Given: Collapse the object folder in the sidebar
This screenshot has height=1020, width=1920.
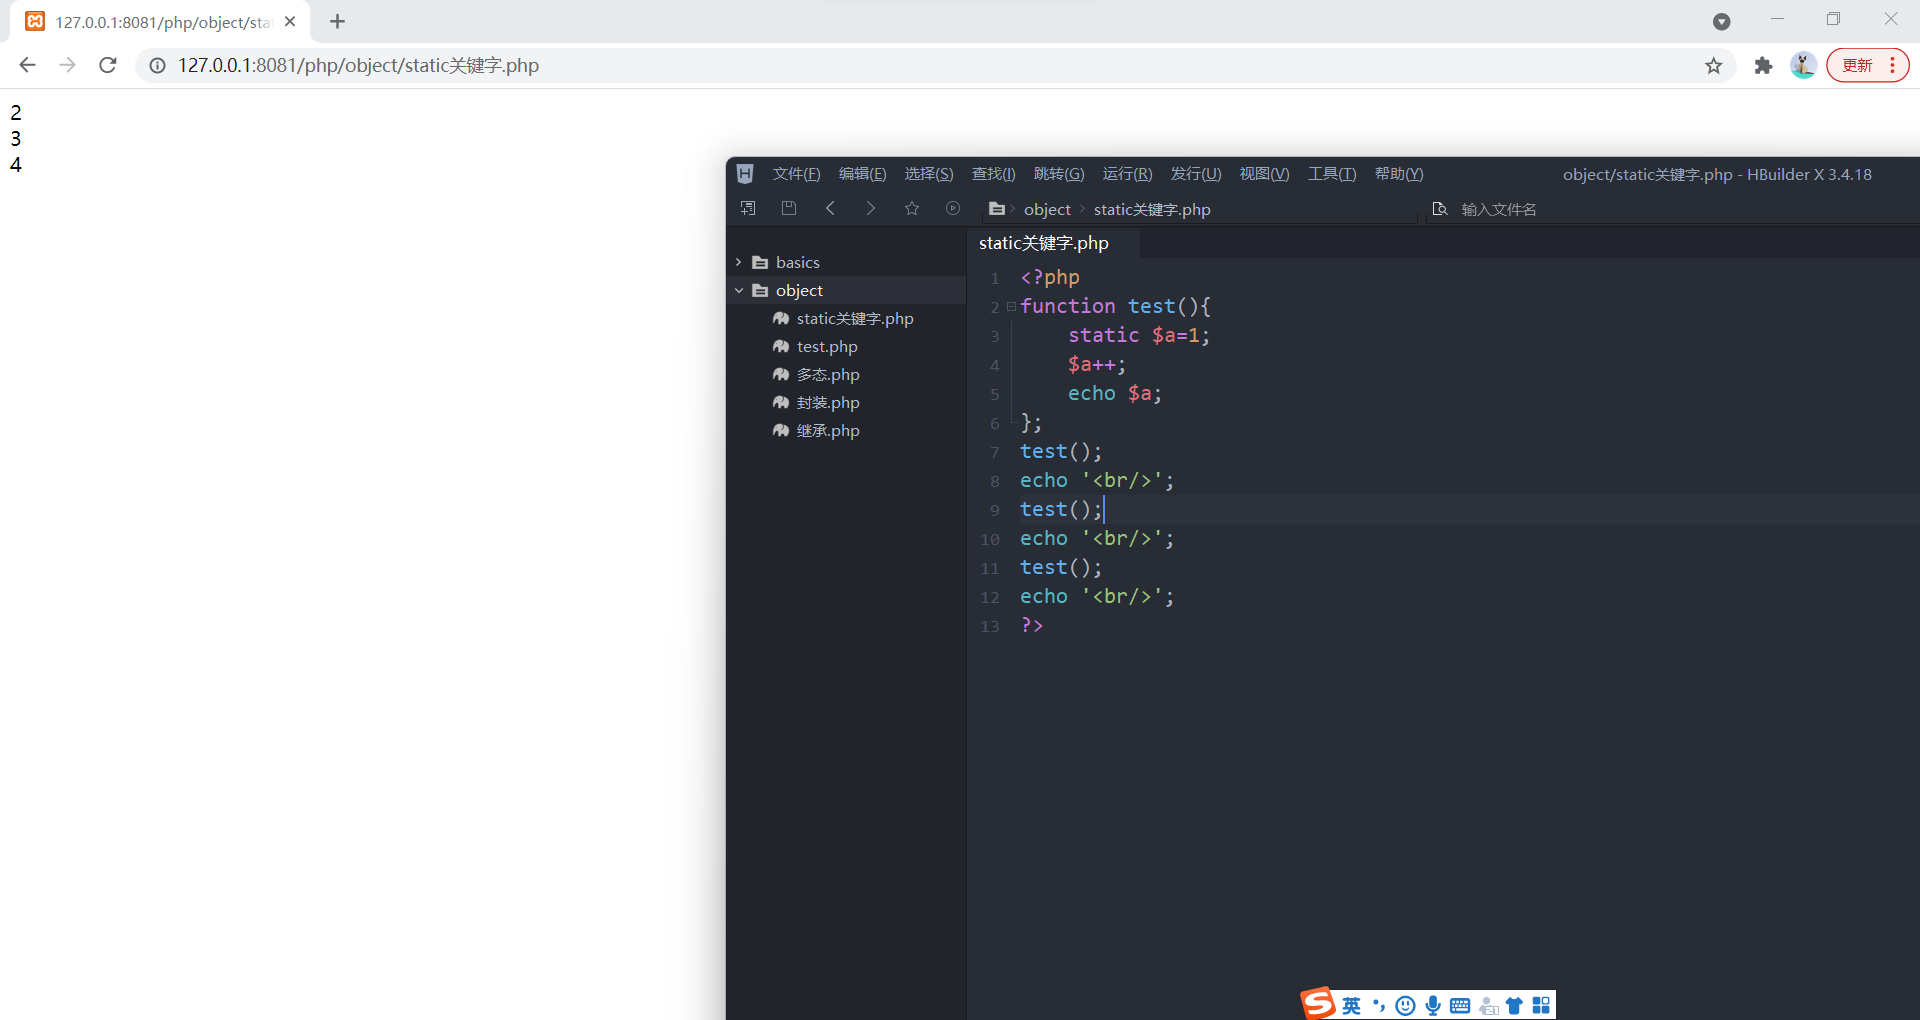Looking at the screenshot, I should (x=740, y=290).
